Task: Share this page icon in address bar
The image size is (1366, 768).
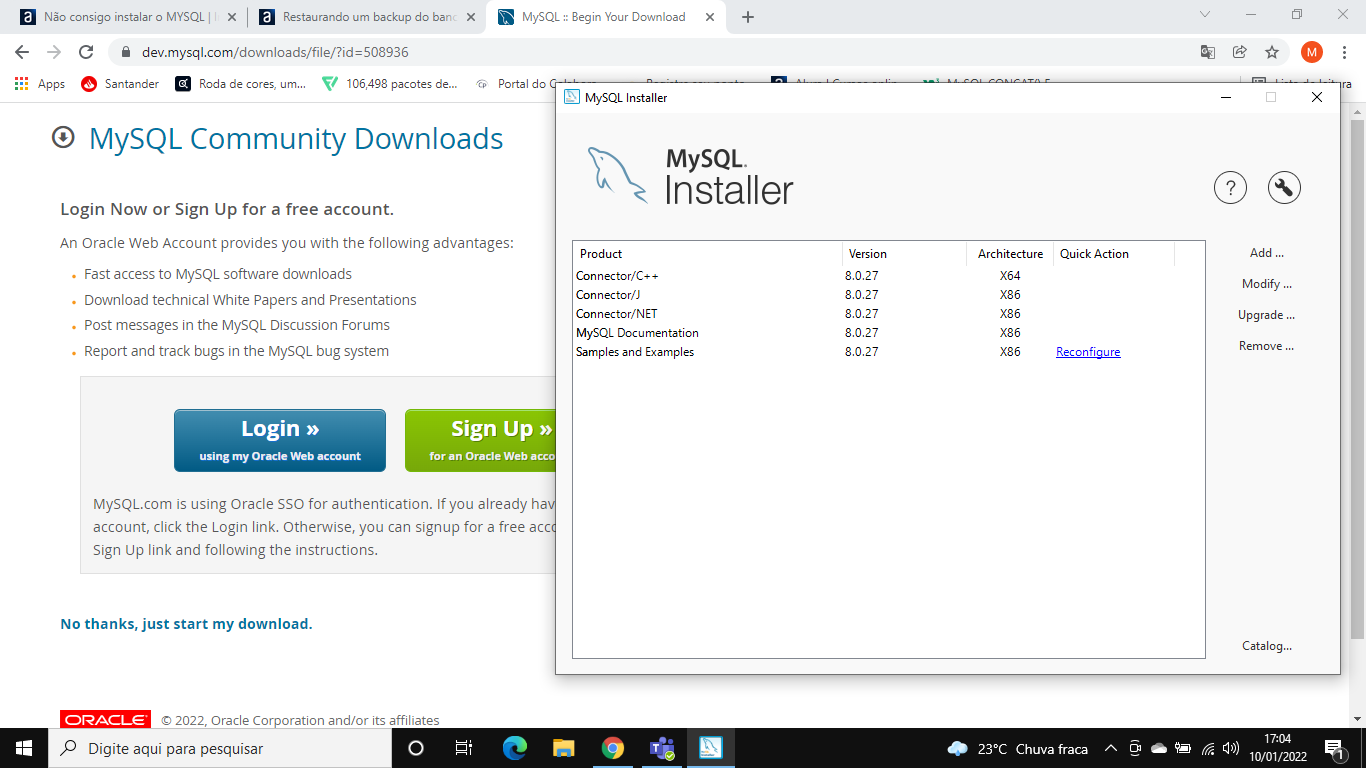Action: [1240, 52]
